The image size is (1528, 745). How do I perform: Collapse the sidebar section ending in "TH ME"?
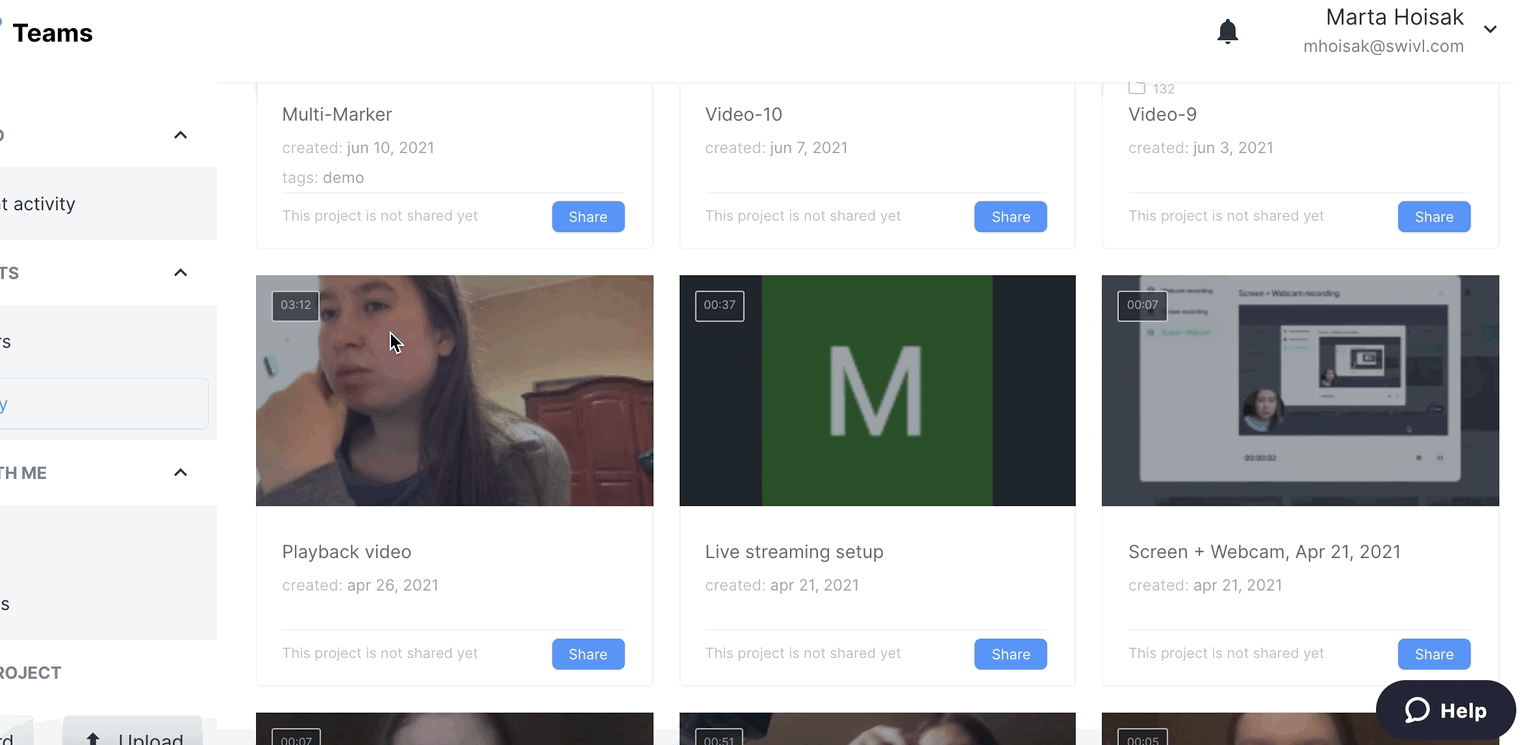tap(180, 473)
